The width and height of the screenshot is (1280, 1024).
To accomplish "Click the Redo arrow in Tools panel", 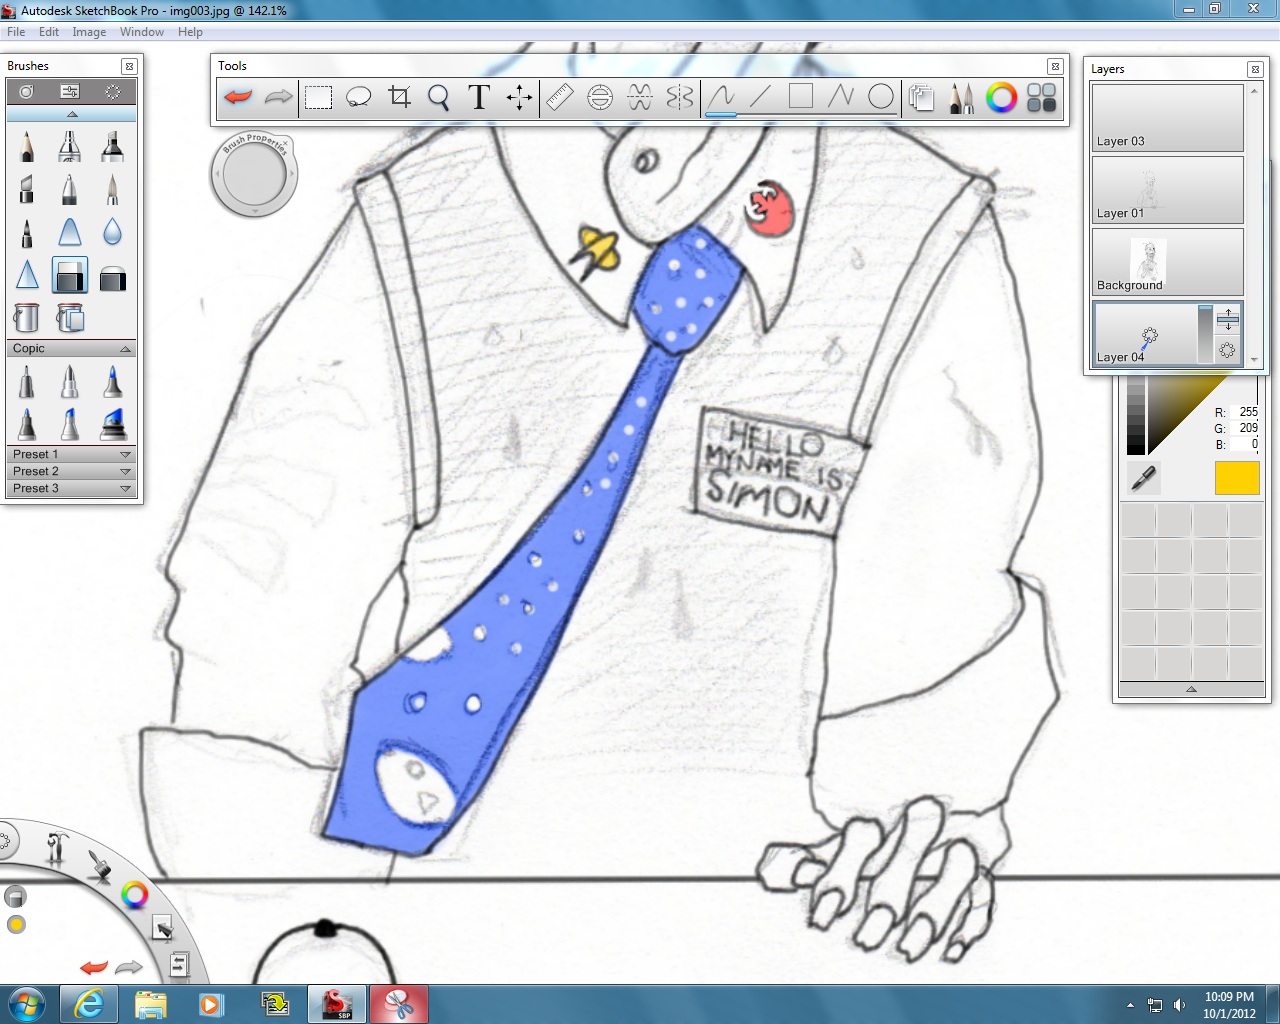I will click(x=278, y=97).
